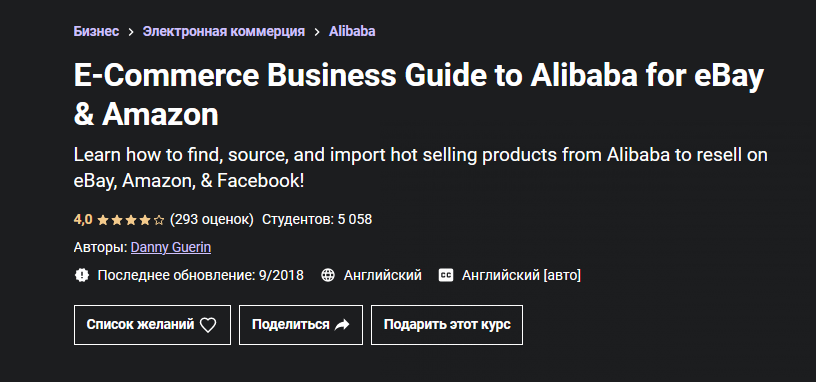Click the CC closed captions icon
This screenshot has width=816, height=382.
pyautogui.click(x=446, y=275)
